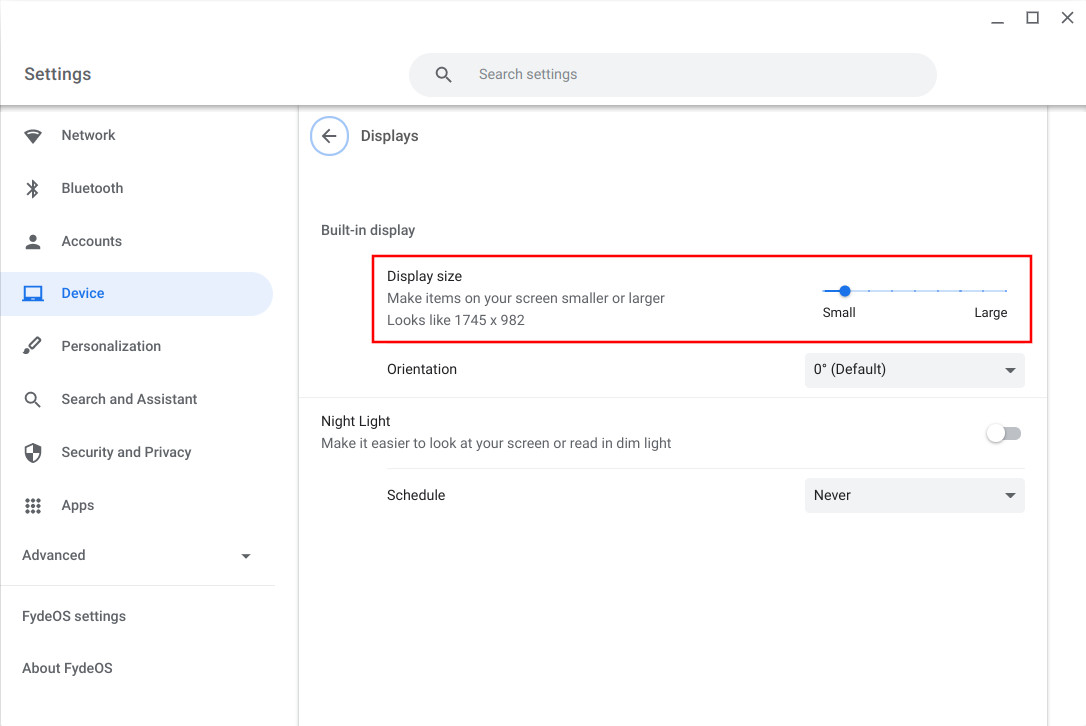Open the Orientation dropdown
The image size is (1086, 726).
914,370
